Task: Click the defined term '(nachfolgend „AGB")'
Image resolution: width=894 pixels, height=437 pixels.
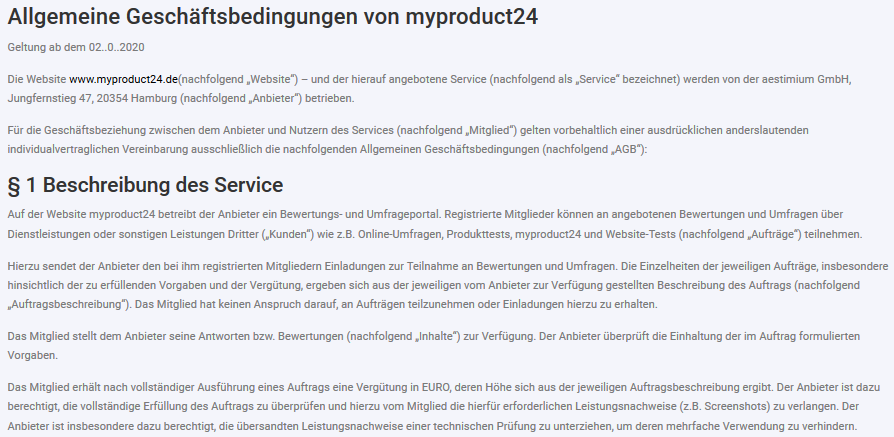Action: click(x=594, y=149)
